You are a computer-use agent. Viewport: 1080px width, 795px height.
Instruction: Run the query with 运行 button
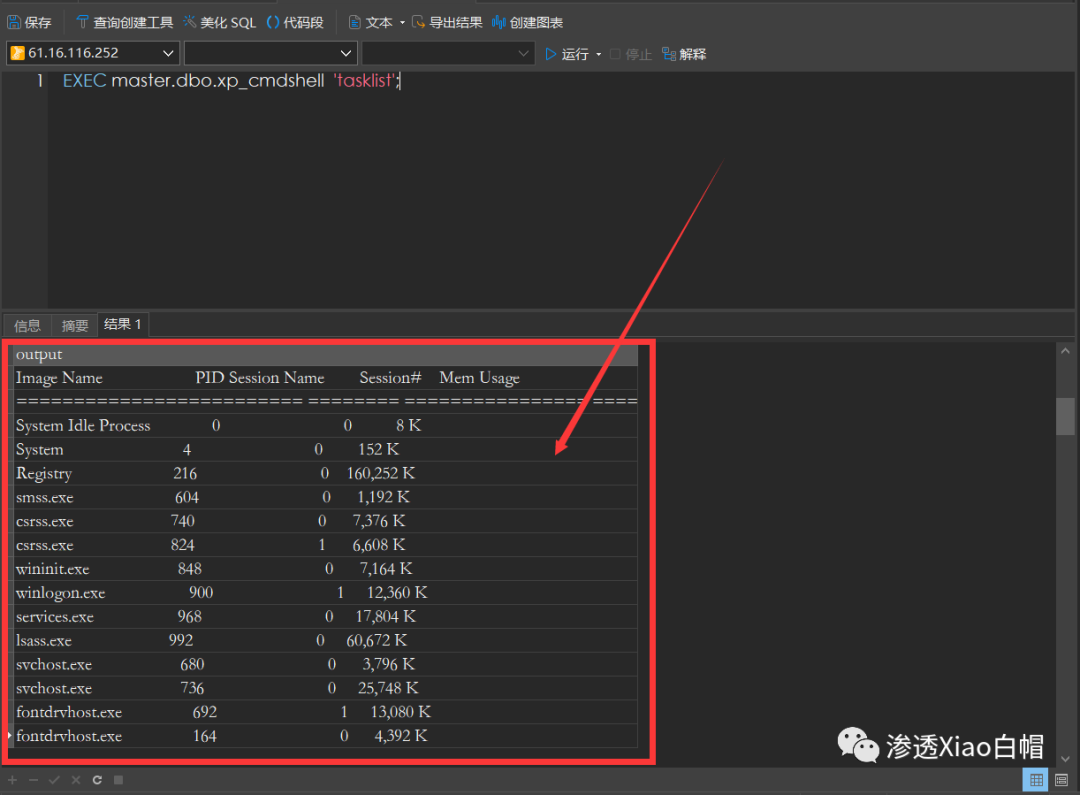coord(567,54)
